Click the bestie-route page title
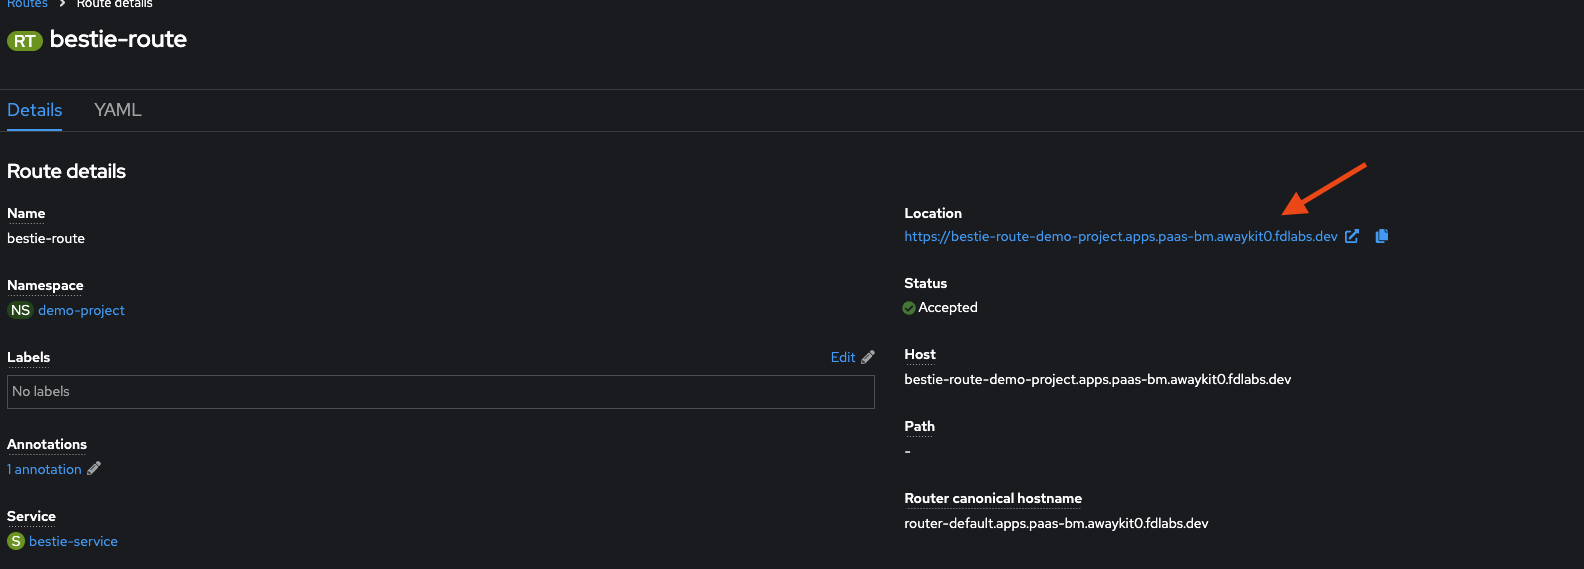 [x=118, y=39]
